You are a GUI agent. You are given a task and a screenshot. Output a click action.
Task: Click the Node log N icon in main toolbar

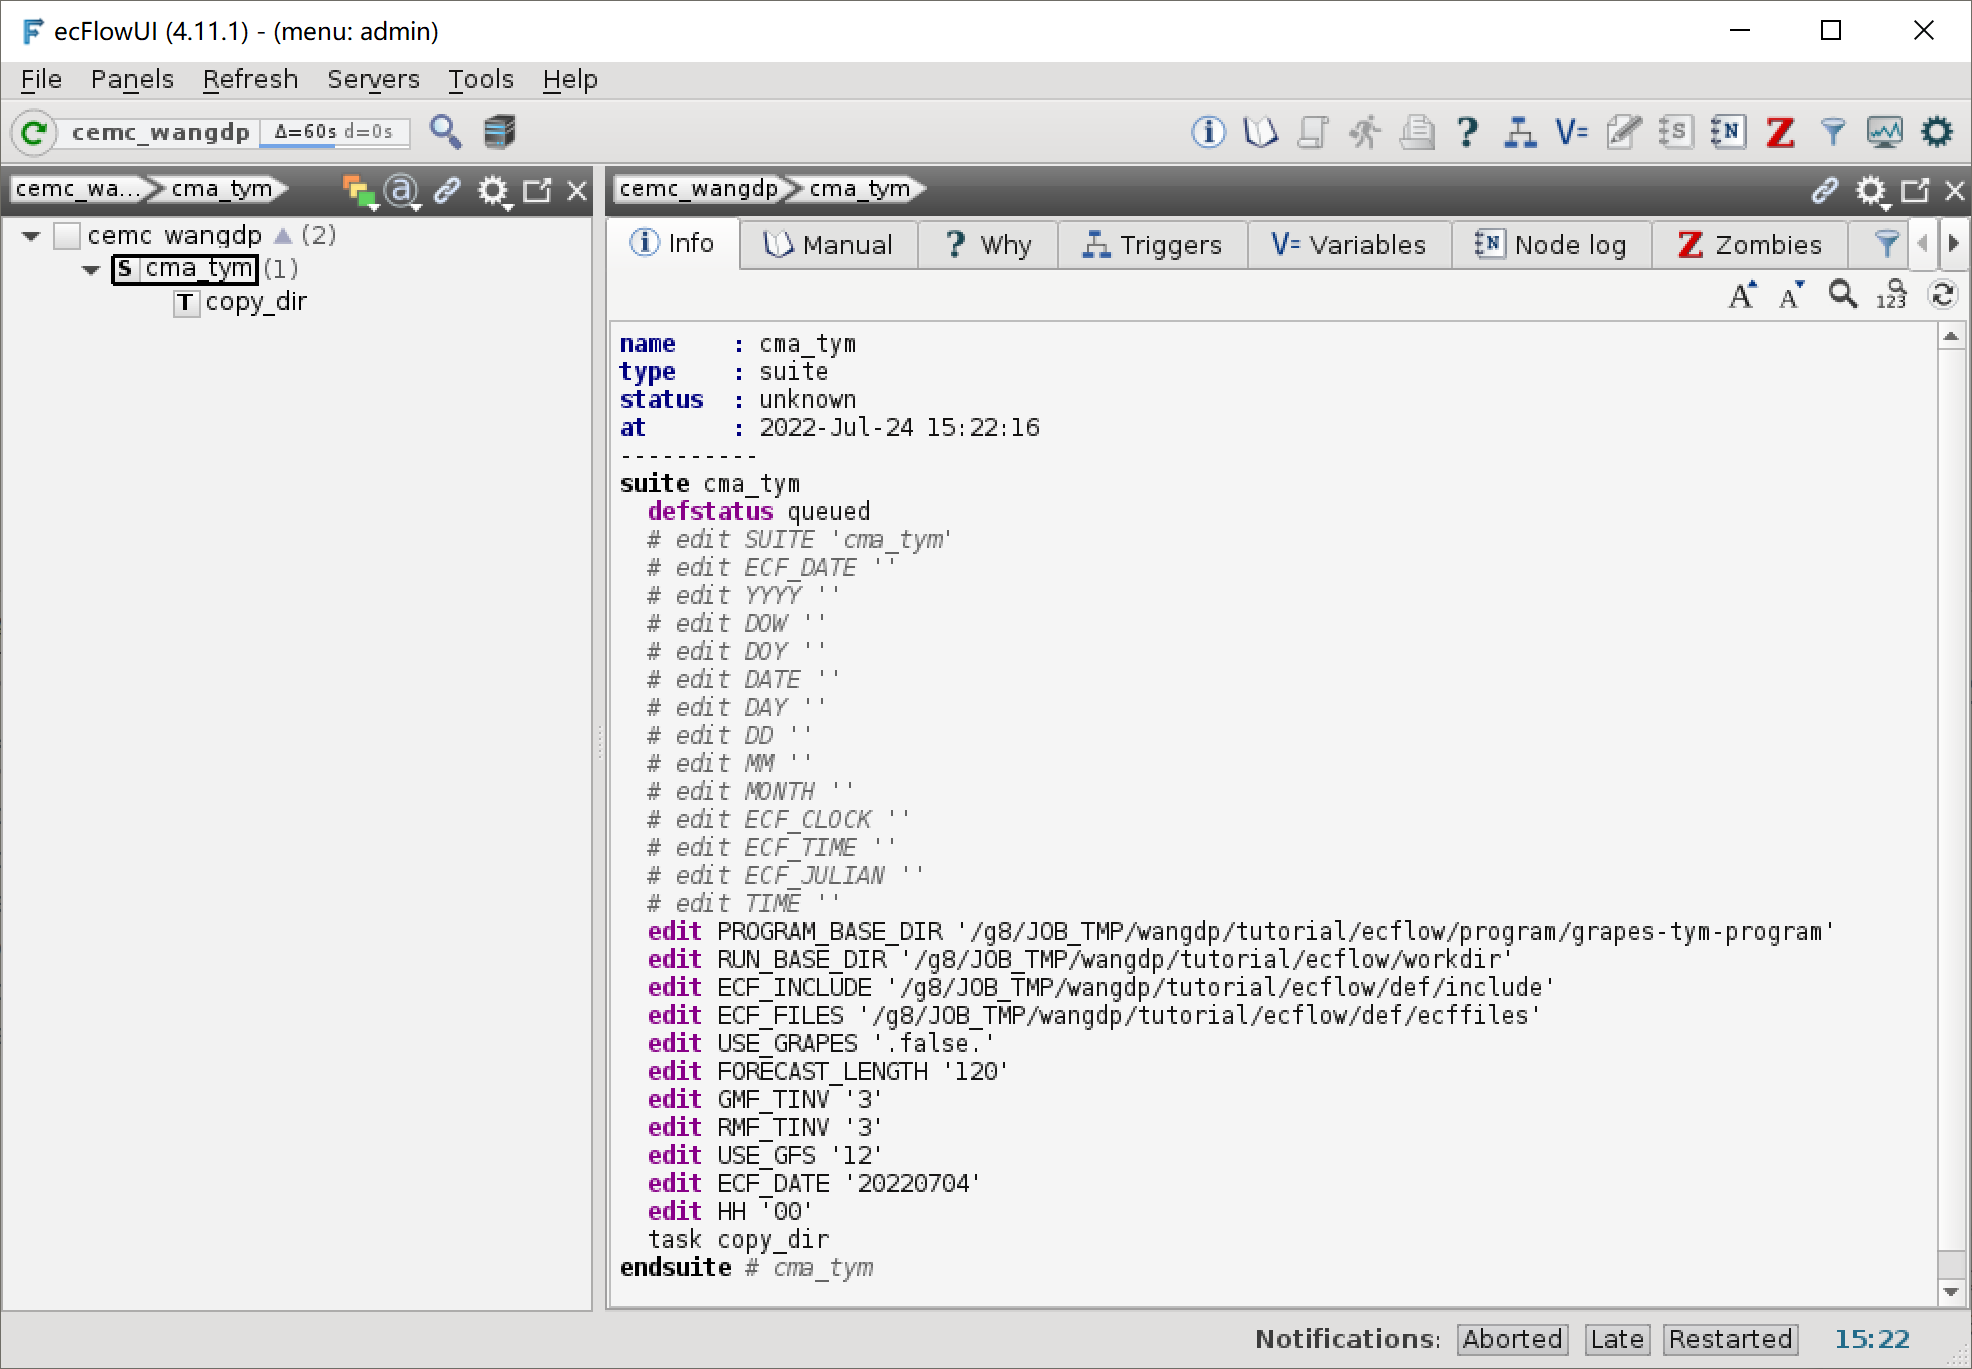1727,132
